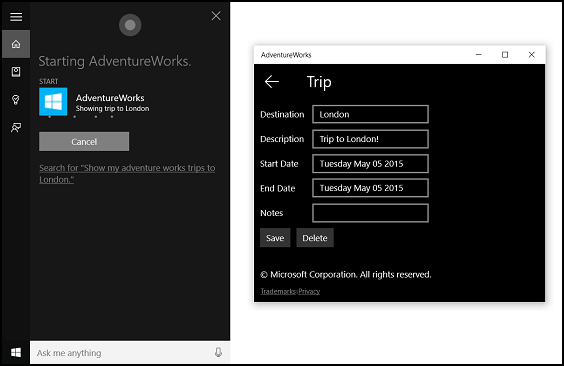
Task: Click 'Showing trip to London' text
Action: [x=112, y=109]
